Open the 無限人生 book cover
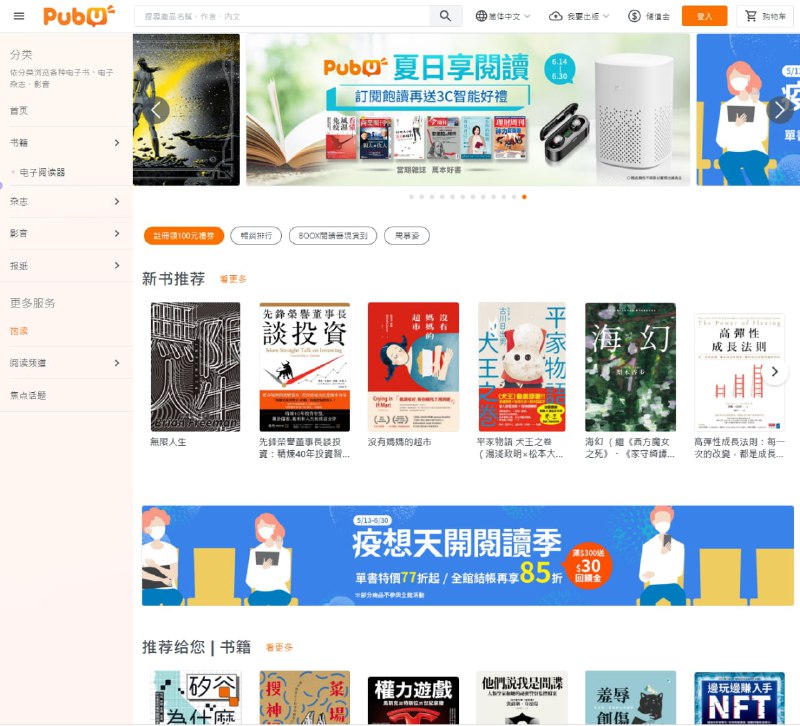 coord(195,367)
